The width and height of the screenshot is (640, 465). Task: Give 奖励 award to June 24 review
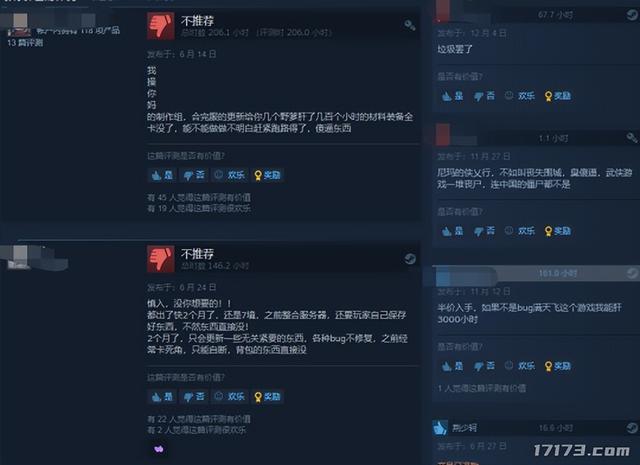[267, 396]
